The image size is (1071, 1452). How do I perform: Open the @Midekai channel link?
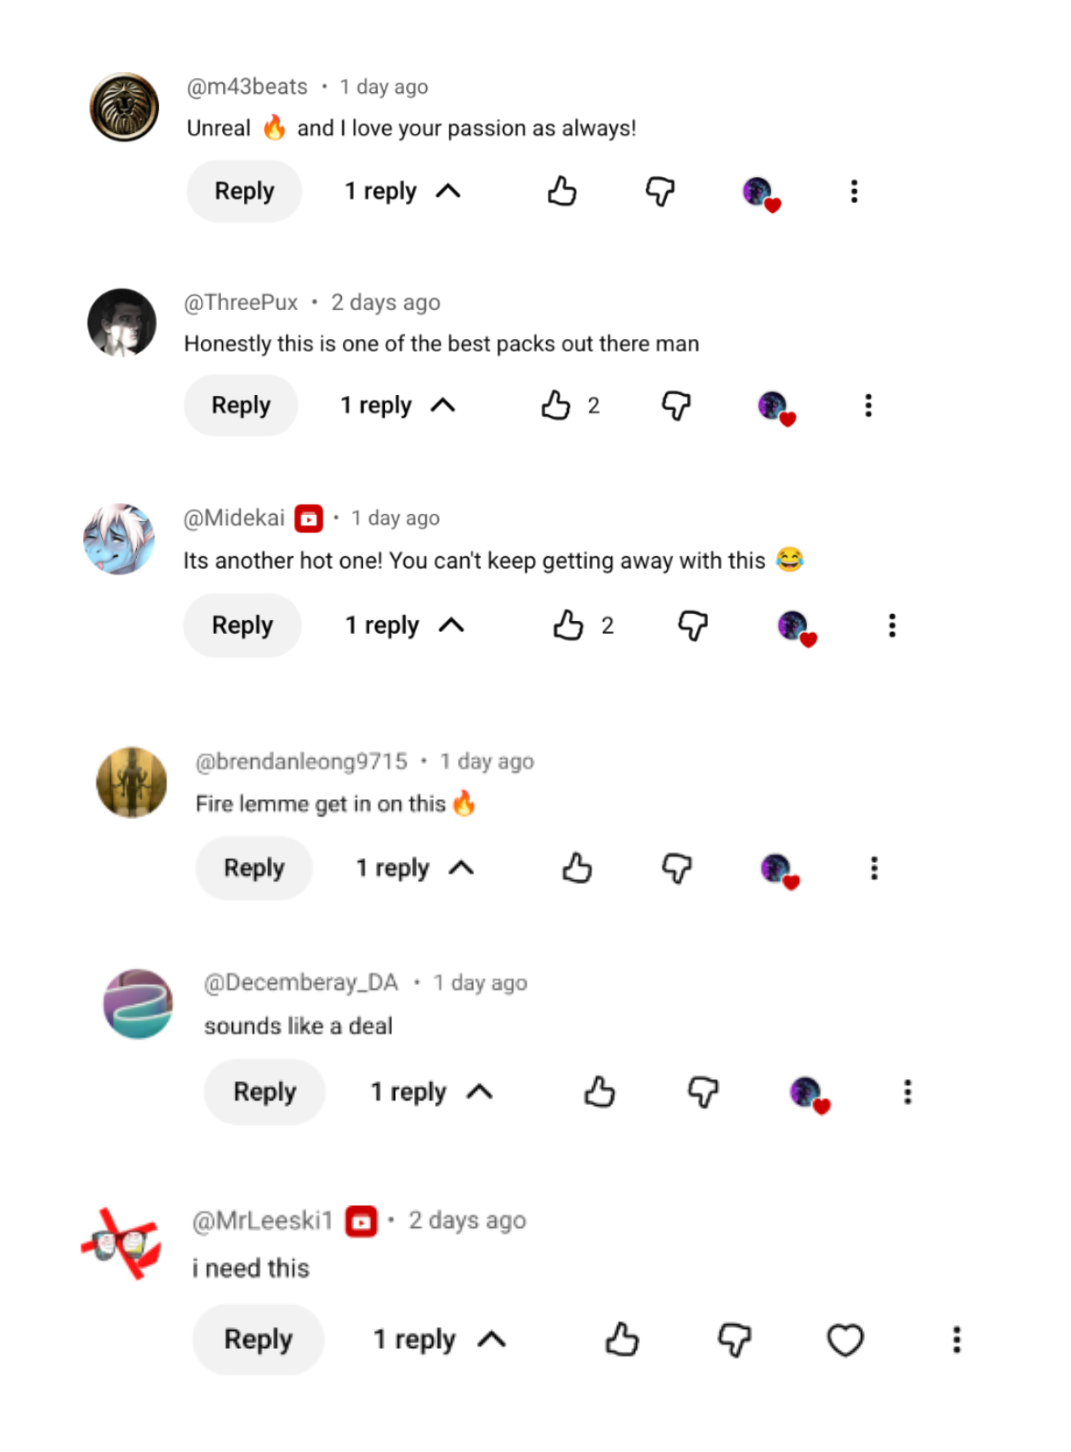click(x=234, y=518)
